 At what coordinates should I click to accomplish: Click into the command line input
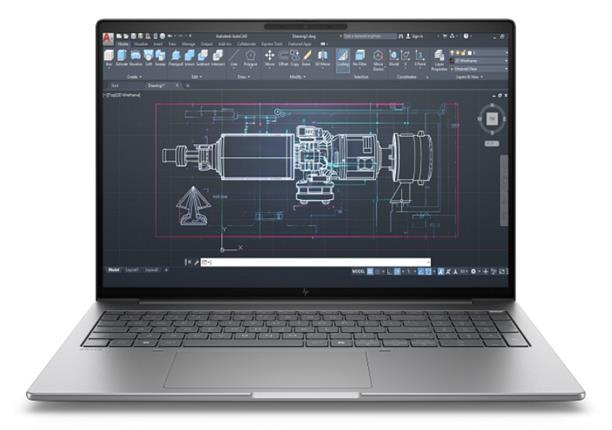(315, 262)
